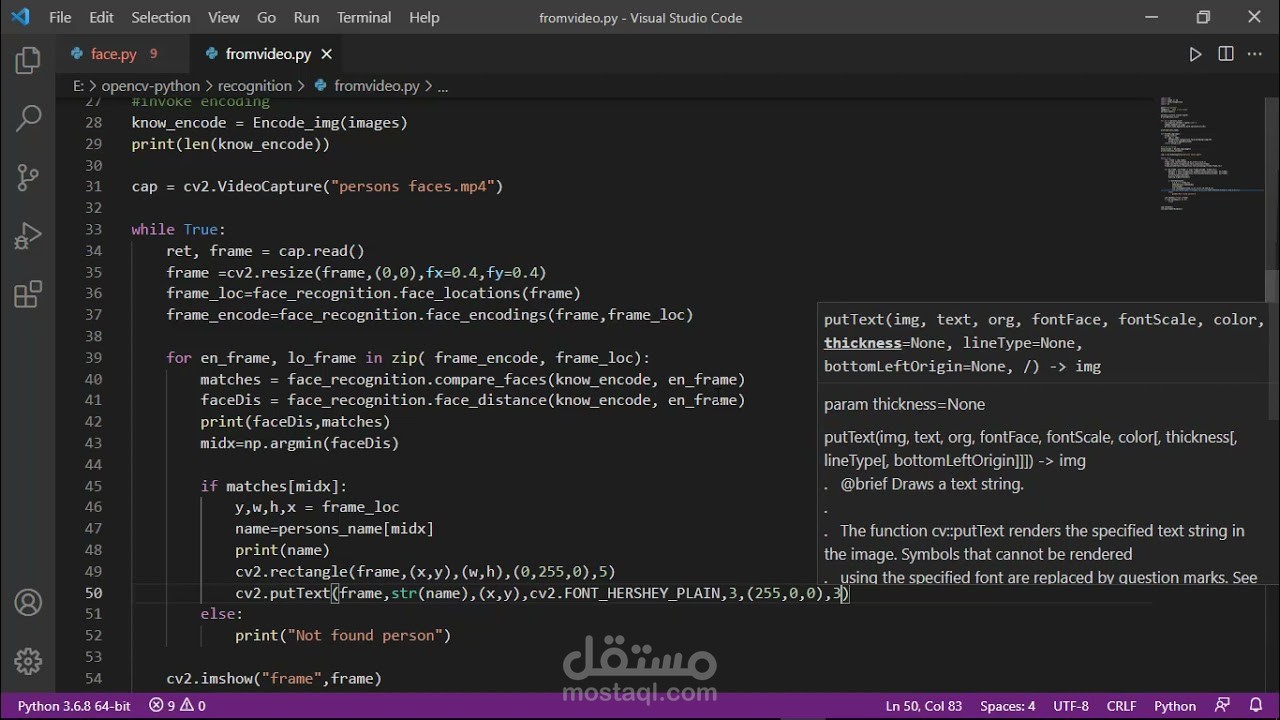Click 'else:' on line 51
The image size is (1280, 720).
pos(222,614)
